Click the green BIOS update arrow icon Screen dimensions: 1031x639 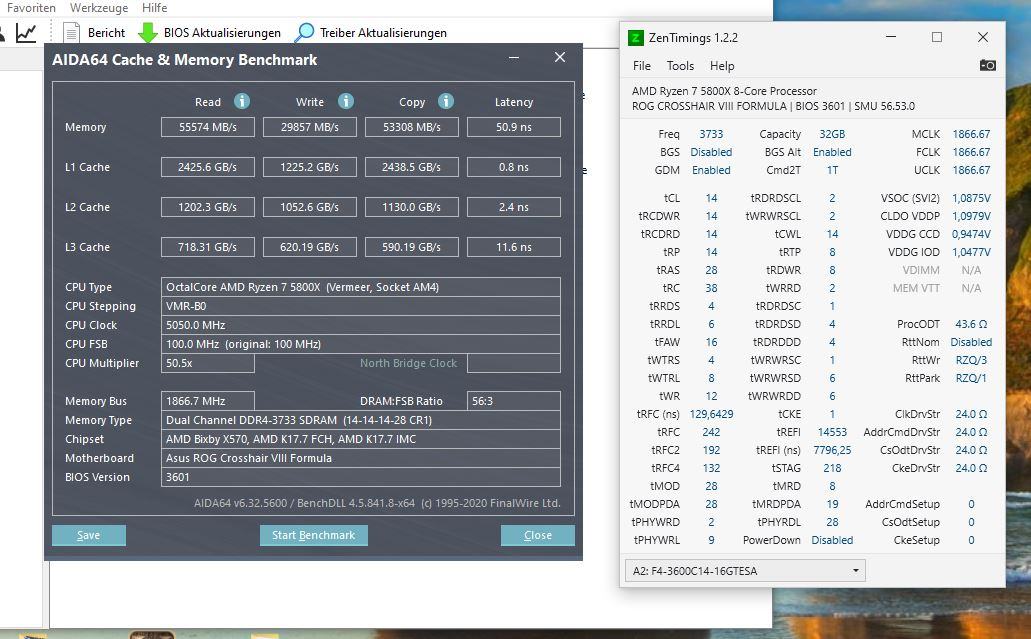[x=148, y=32]
